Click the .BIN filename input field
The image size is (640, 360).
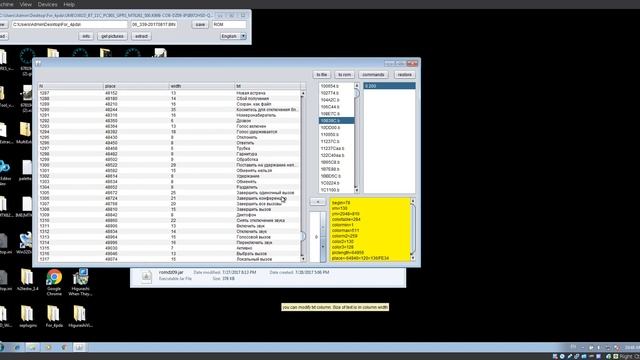point(154,24)
